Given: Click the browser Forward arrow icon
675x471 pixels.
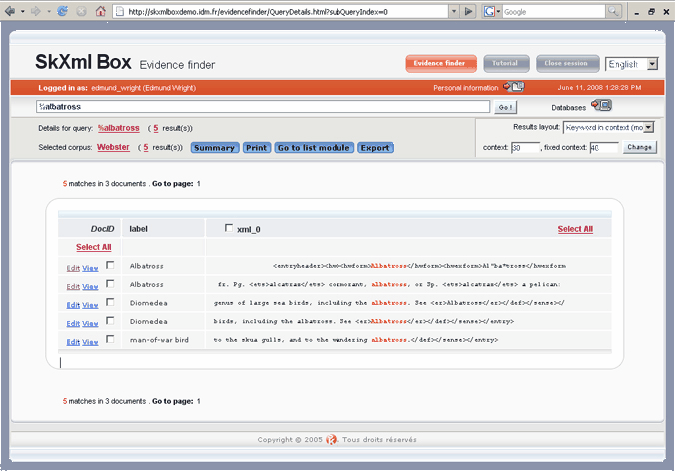Looking at the screenshot, I should coord(36,11).
